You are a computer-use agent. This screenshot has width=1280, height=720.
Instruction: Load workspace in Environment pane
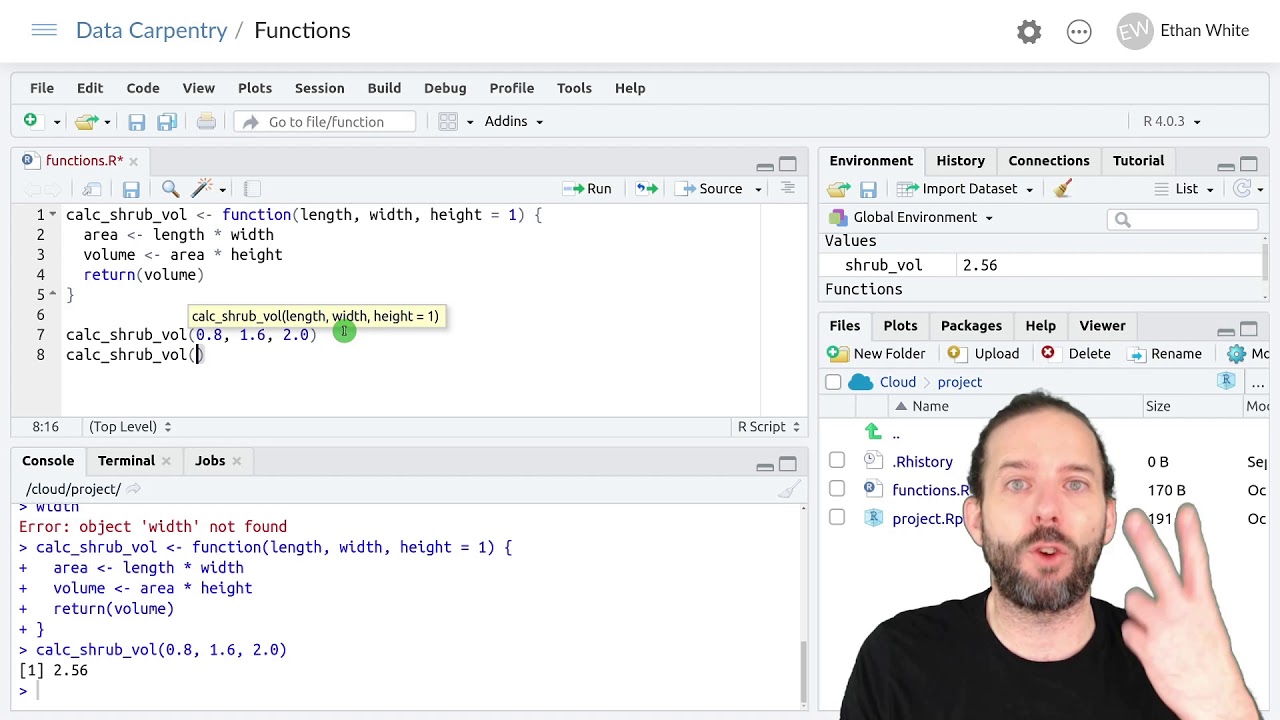pos(838,189)
